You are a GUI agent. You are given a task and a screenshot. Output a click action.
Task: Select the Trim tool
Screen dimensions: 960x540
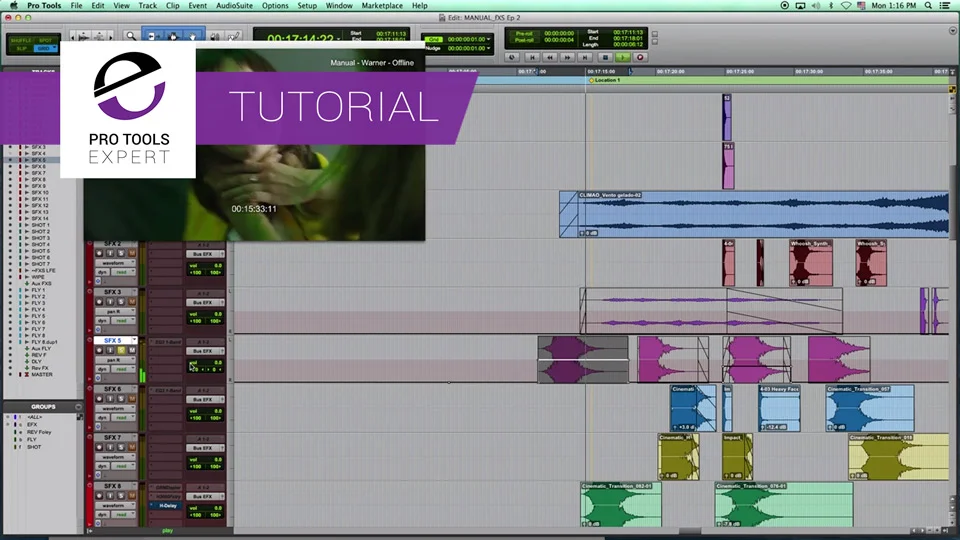(x=152, y=37)
